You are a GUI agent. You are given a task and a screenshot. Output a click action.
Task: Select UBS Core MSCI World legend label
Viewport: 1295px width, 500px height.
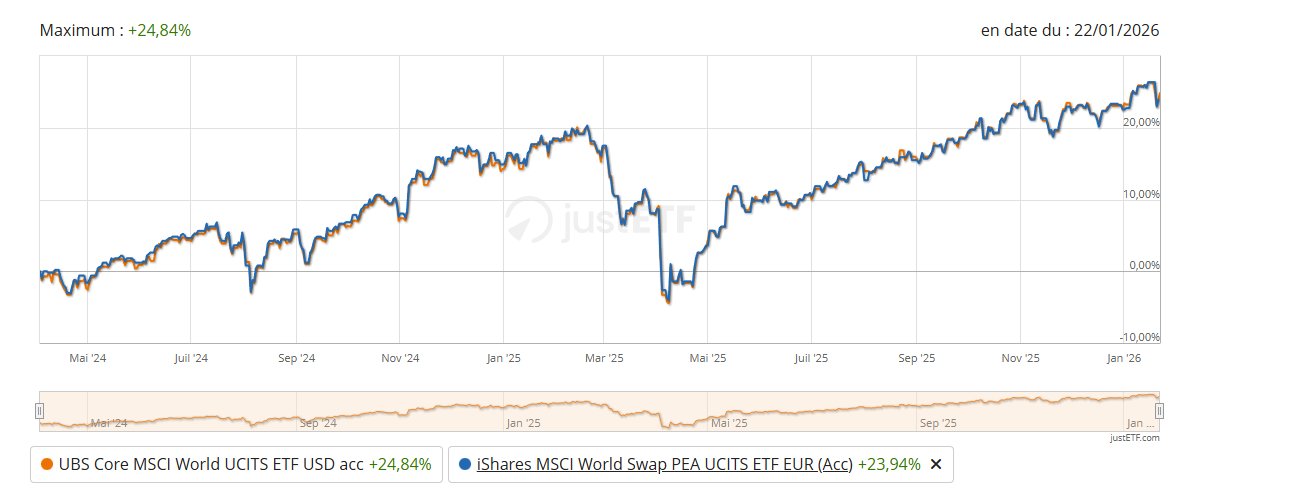211,464
